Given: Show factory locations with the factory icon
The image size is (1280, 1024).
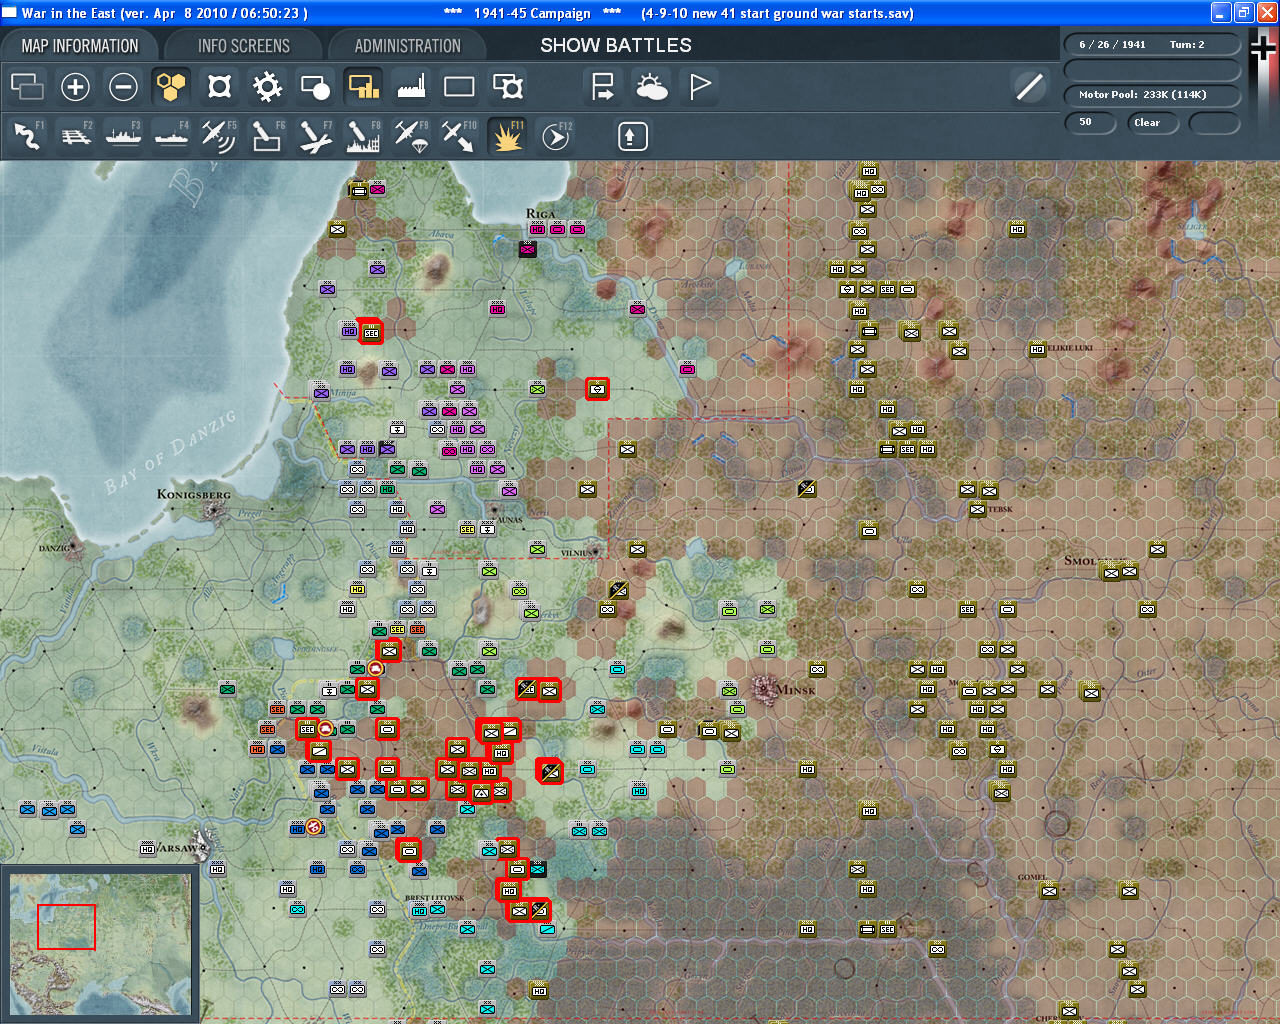Looking at the screenshot, I should click(x=411, y=87).
